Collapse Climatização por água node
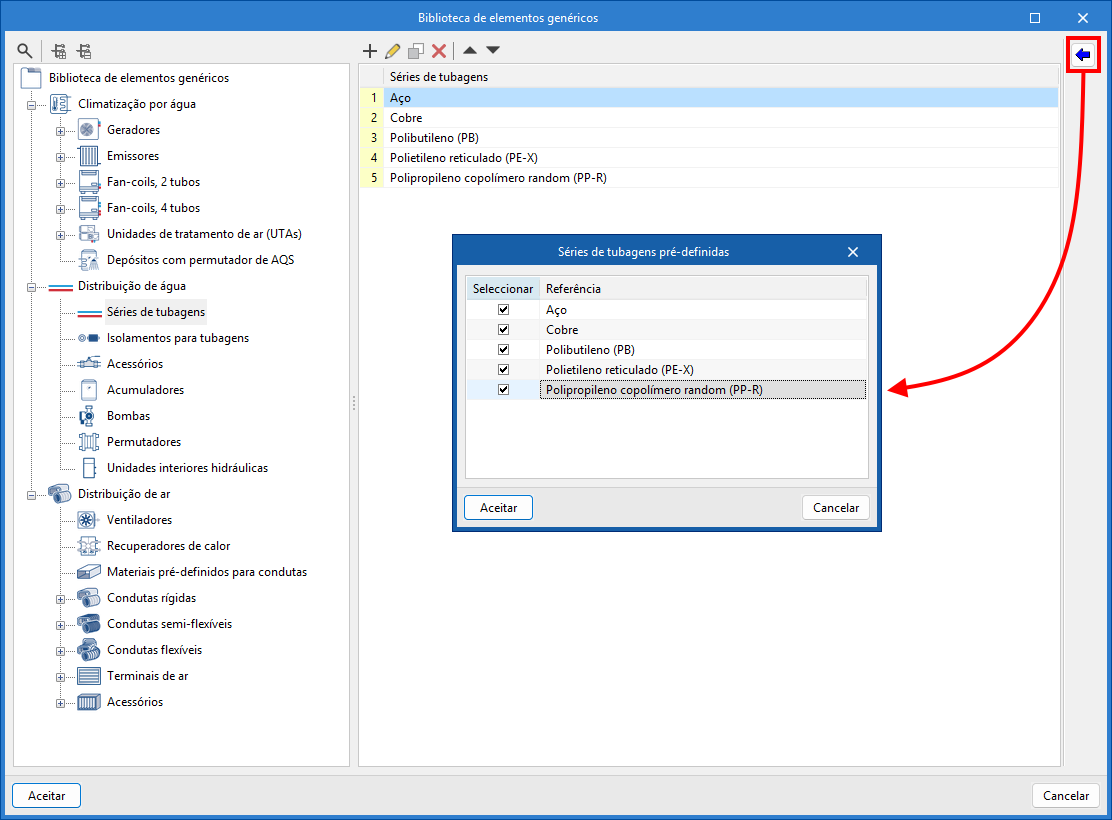 pos(31,105)
